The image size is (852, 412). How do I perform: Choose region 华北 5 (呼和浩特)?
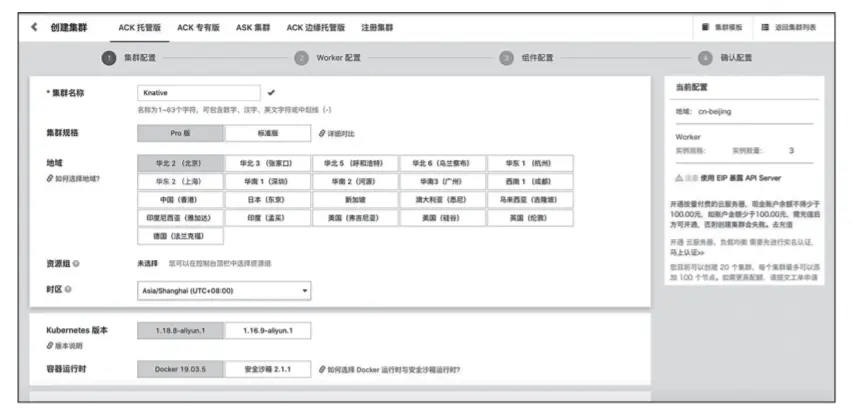355,163
